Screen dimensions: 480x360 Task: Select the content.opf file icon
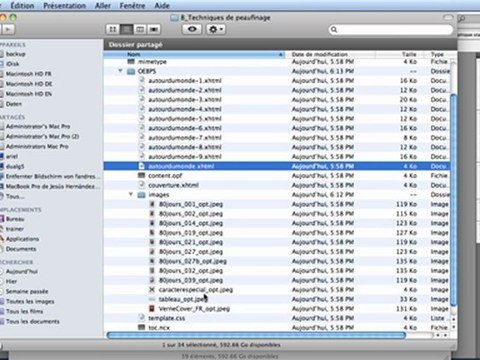click(142, 175)
